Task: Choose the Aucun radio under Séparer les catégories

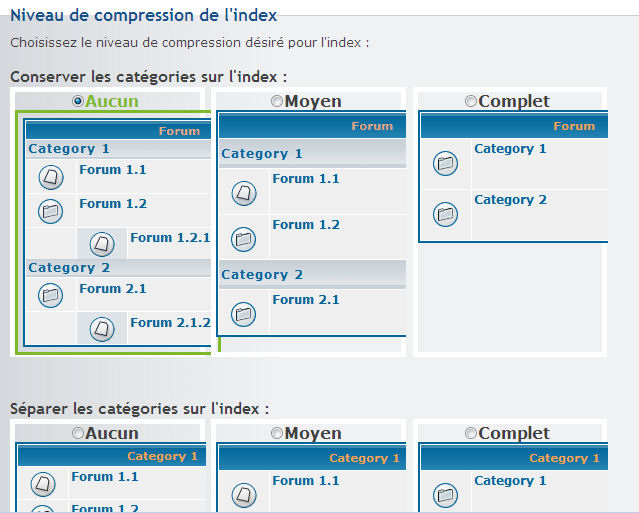Action: point(78,433)
